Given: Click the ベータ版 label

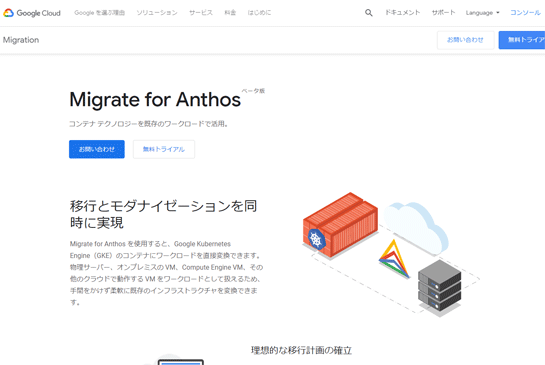Looking at the screenshot, I should (253, 91).
